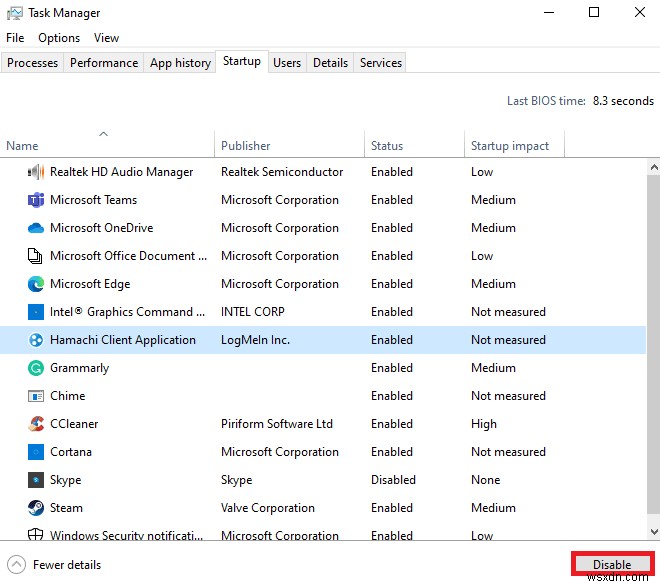
Task: Click the scrollbar down arrow
Action: [654, 532]
